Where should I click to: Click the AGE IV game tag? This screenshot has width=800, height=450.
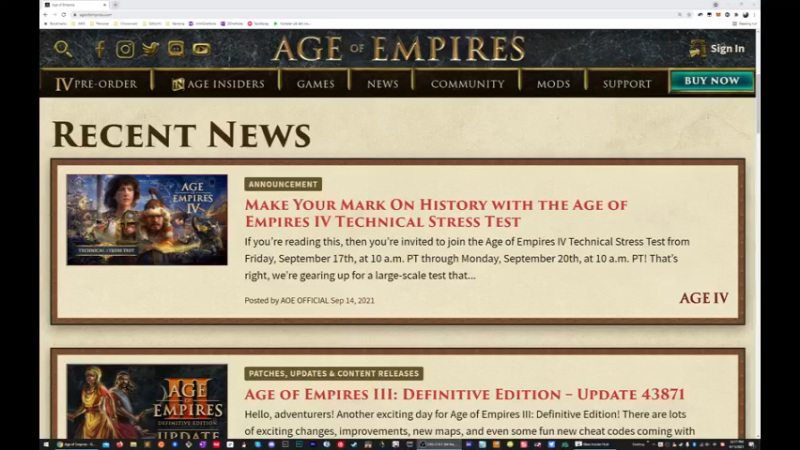[x=704, y=298]
